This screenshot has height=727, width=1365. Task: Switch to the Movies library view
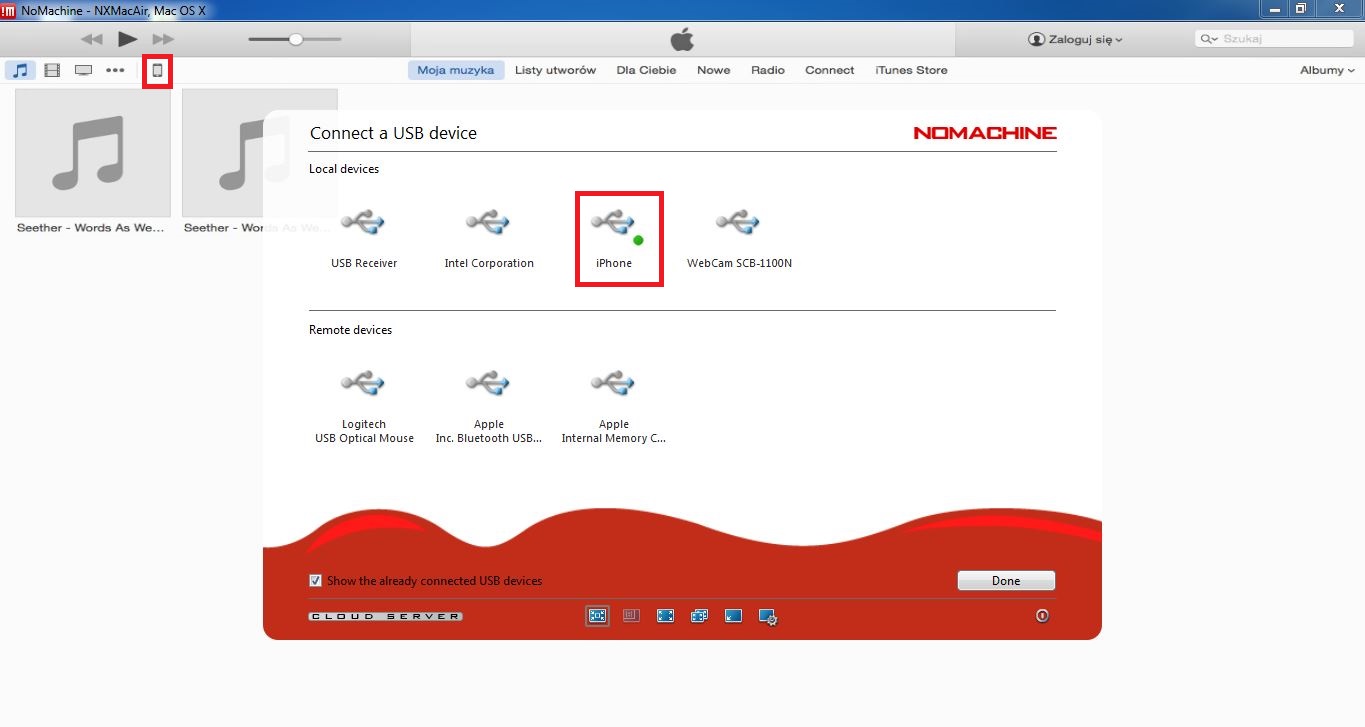tap(52, 70)
